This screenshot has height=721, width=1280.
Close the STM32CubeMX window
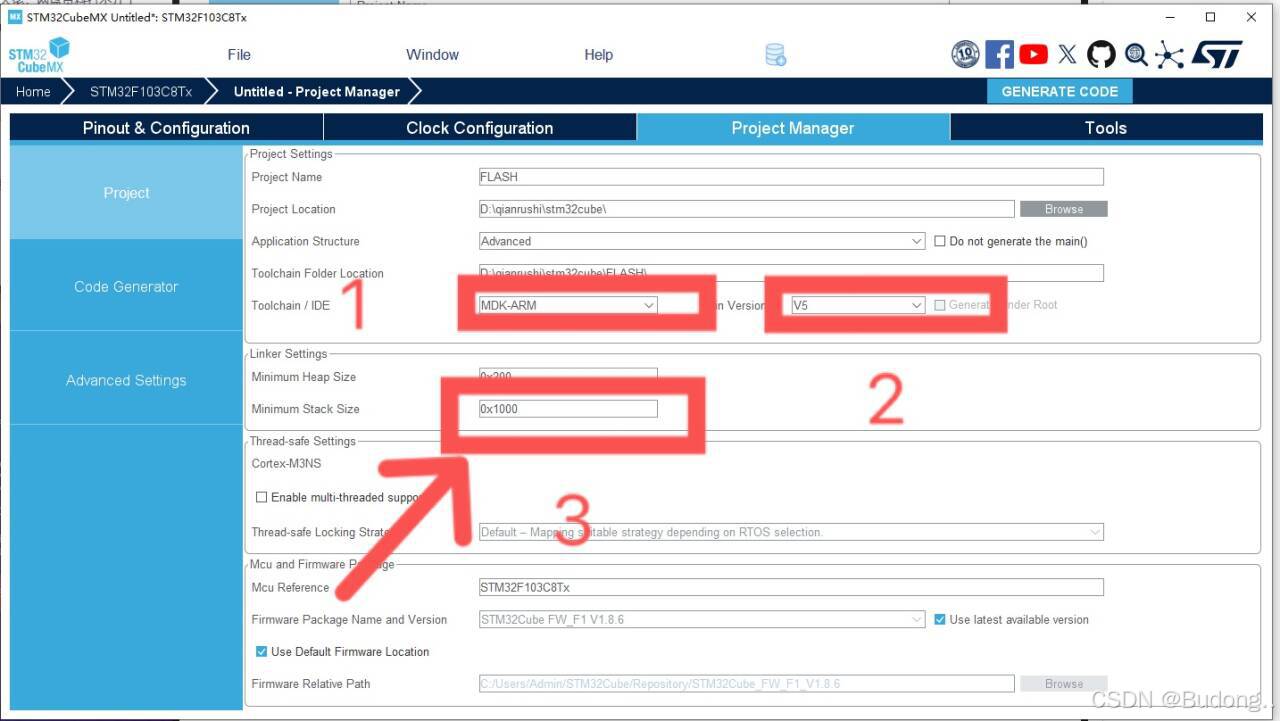point(1251,17)
